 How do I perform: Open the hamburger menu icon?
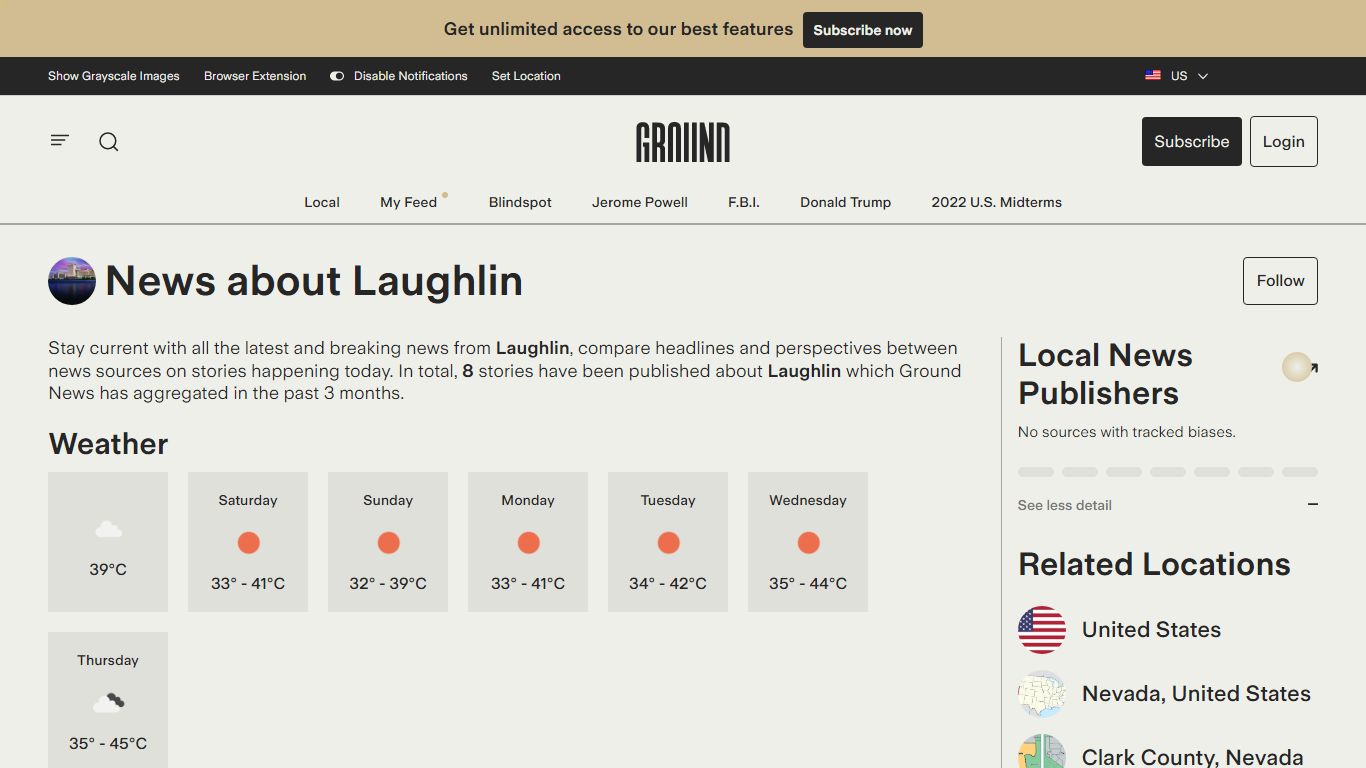coord(60,141)
